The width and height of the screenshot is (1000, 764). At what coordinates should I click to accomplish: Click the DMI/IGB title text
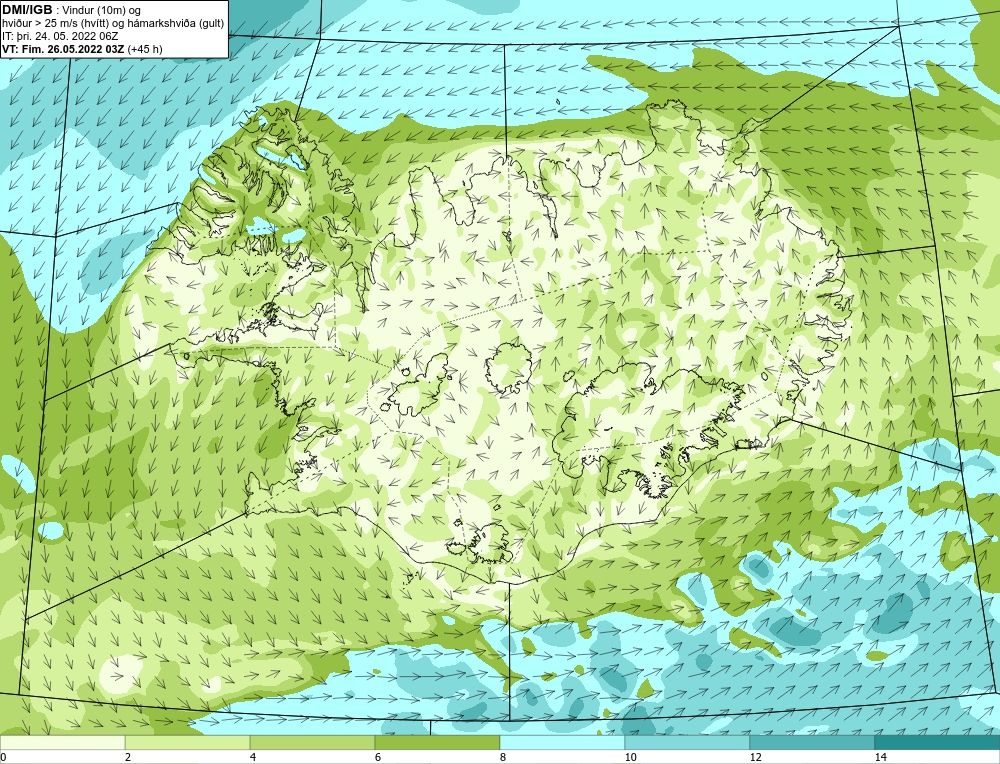27,9
